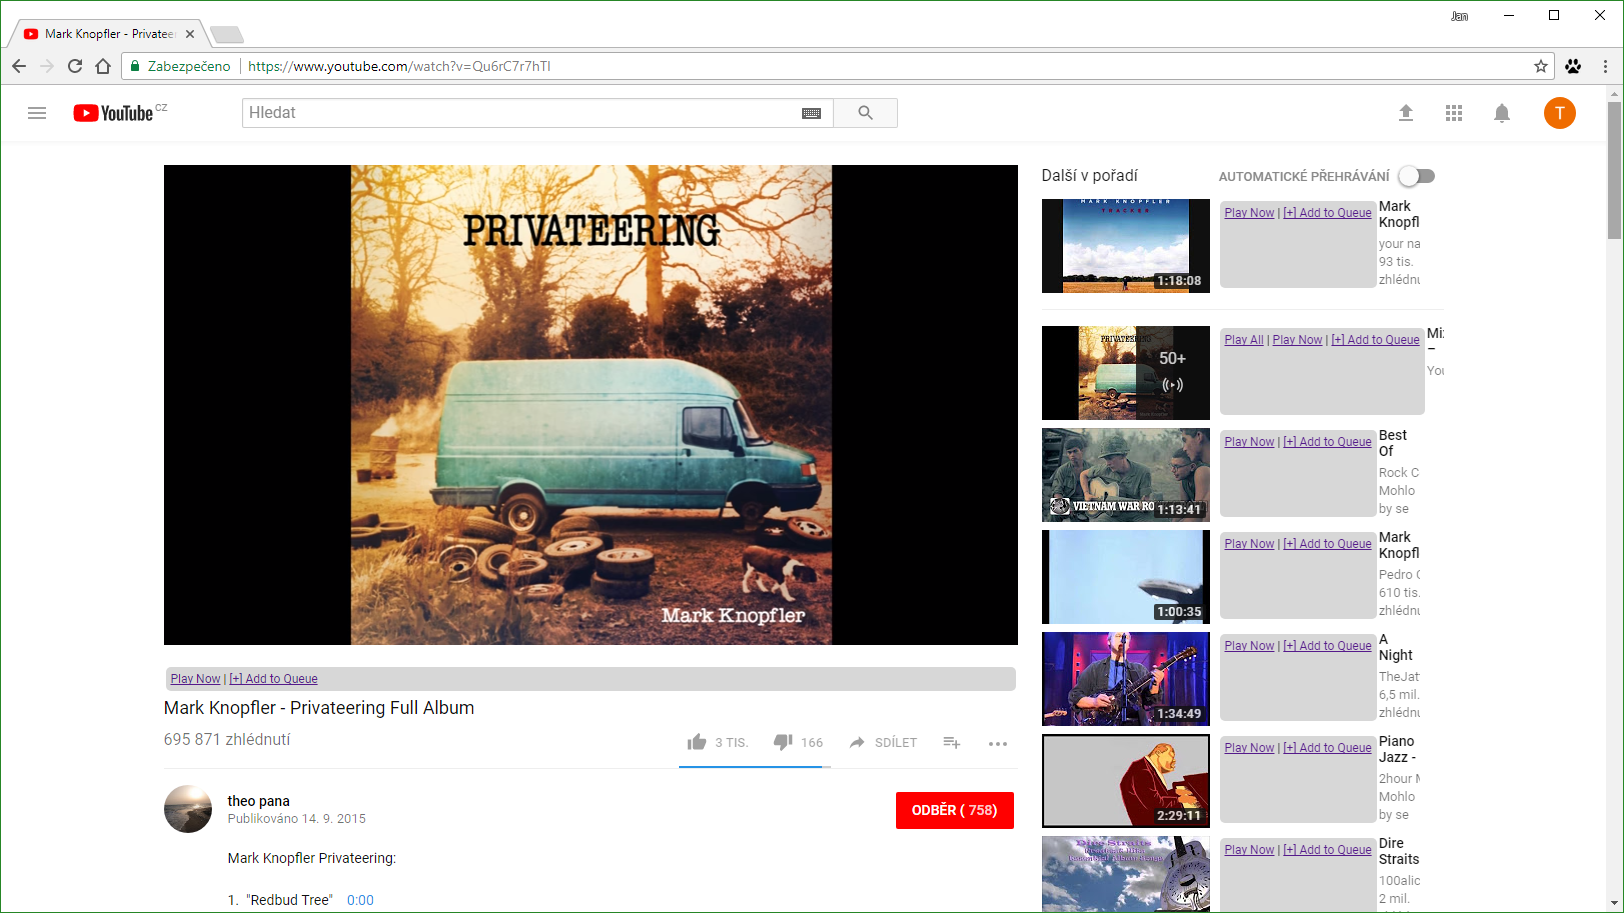Click Play Now for the Privateering mix
Viewport: 1624px width, 913px height.
coord(1297,340)
